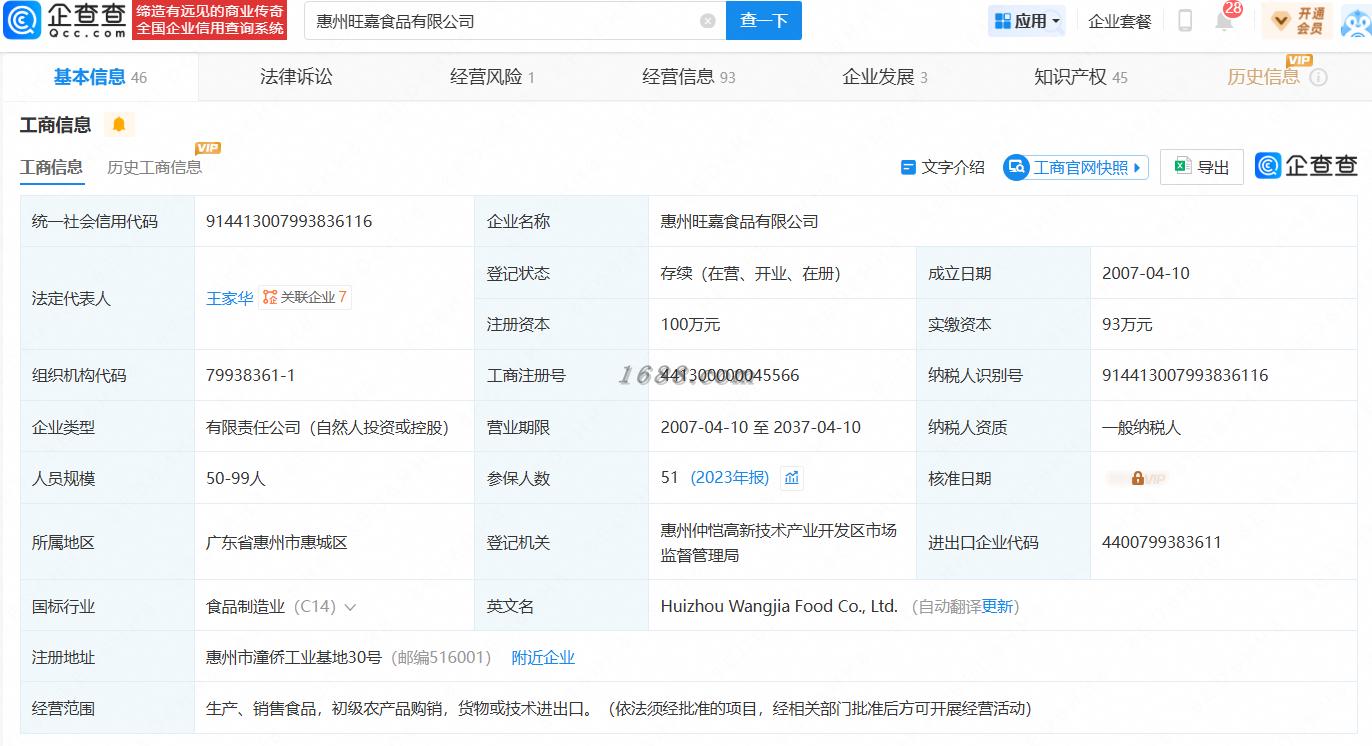The image size is (1372, 746).
Task: Click the info icon next to 历史信息
Action: tap(1318, 77)
